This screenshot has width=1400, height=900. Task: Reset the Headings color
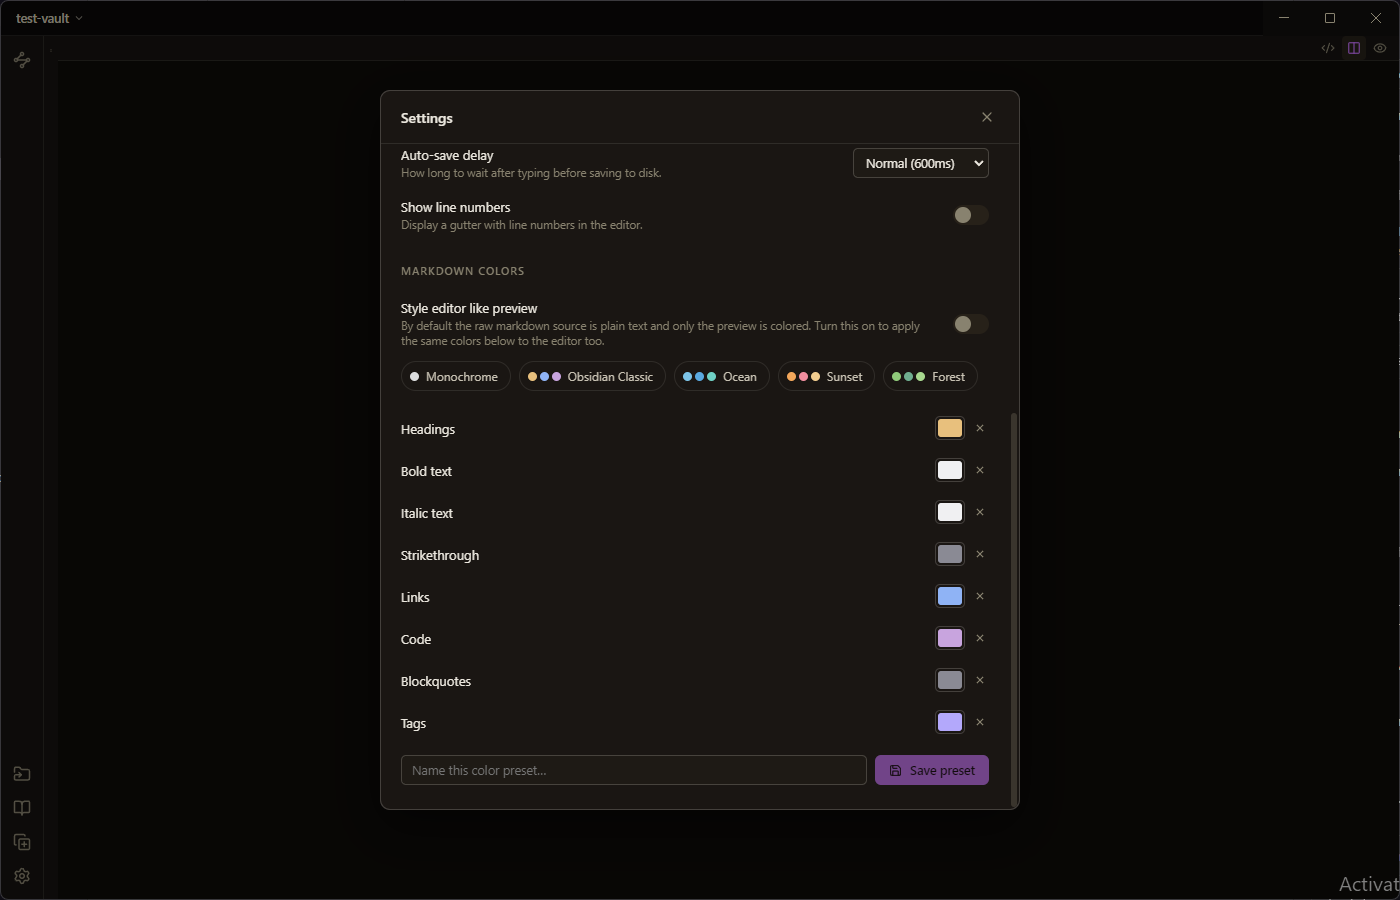click(980, 428)
